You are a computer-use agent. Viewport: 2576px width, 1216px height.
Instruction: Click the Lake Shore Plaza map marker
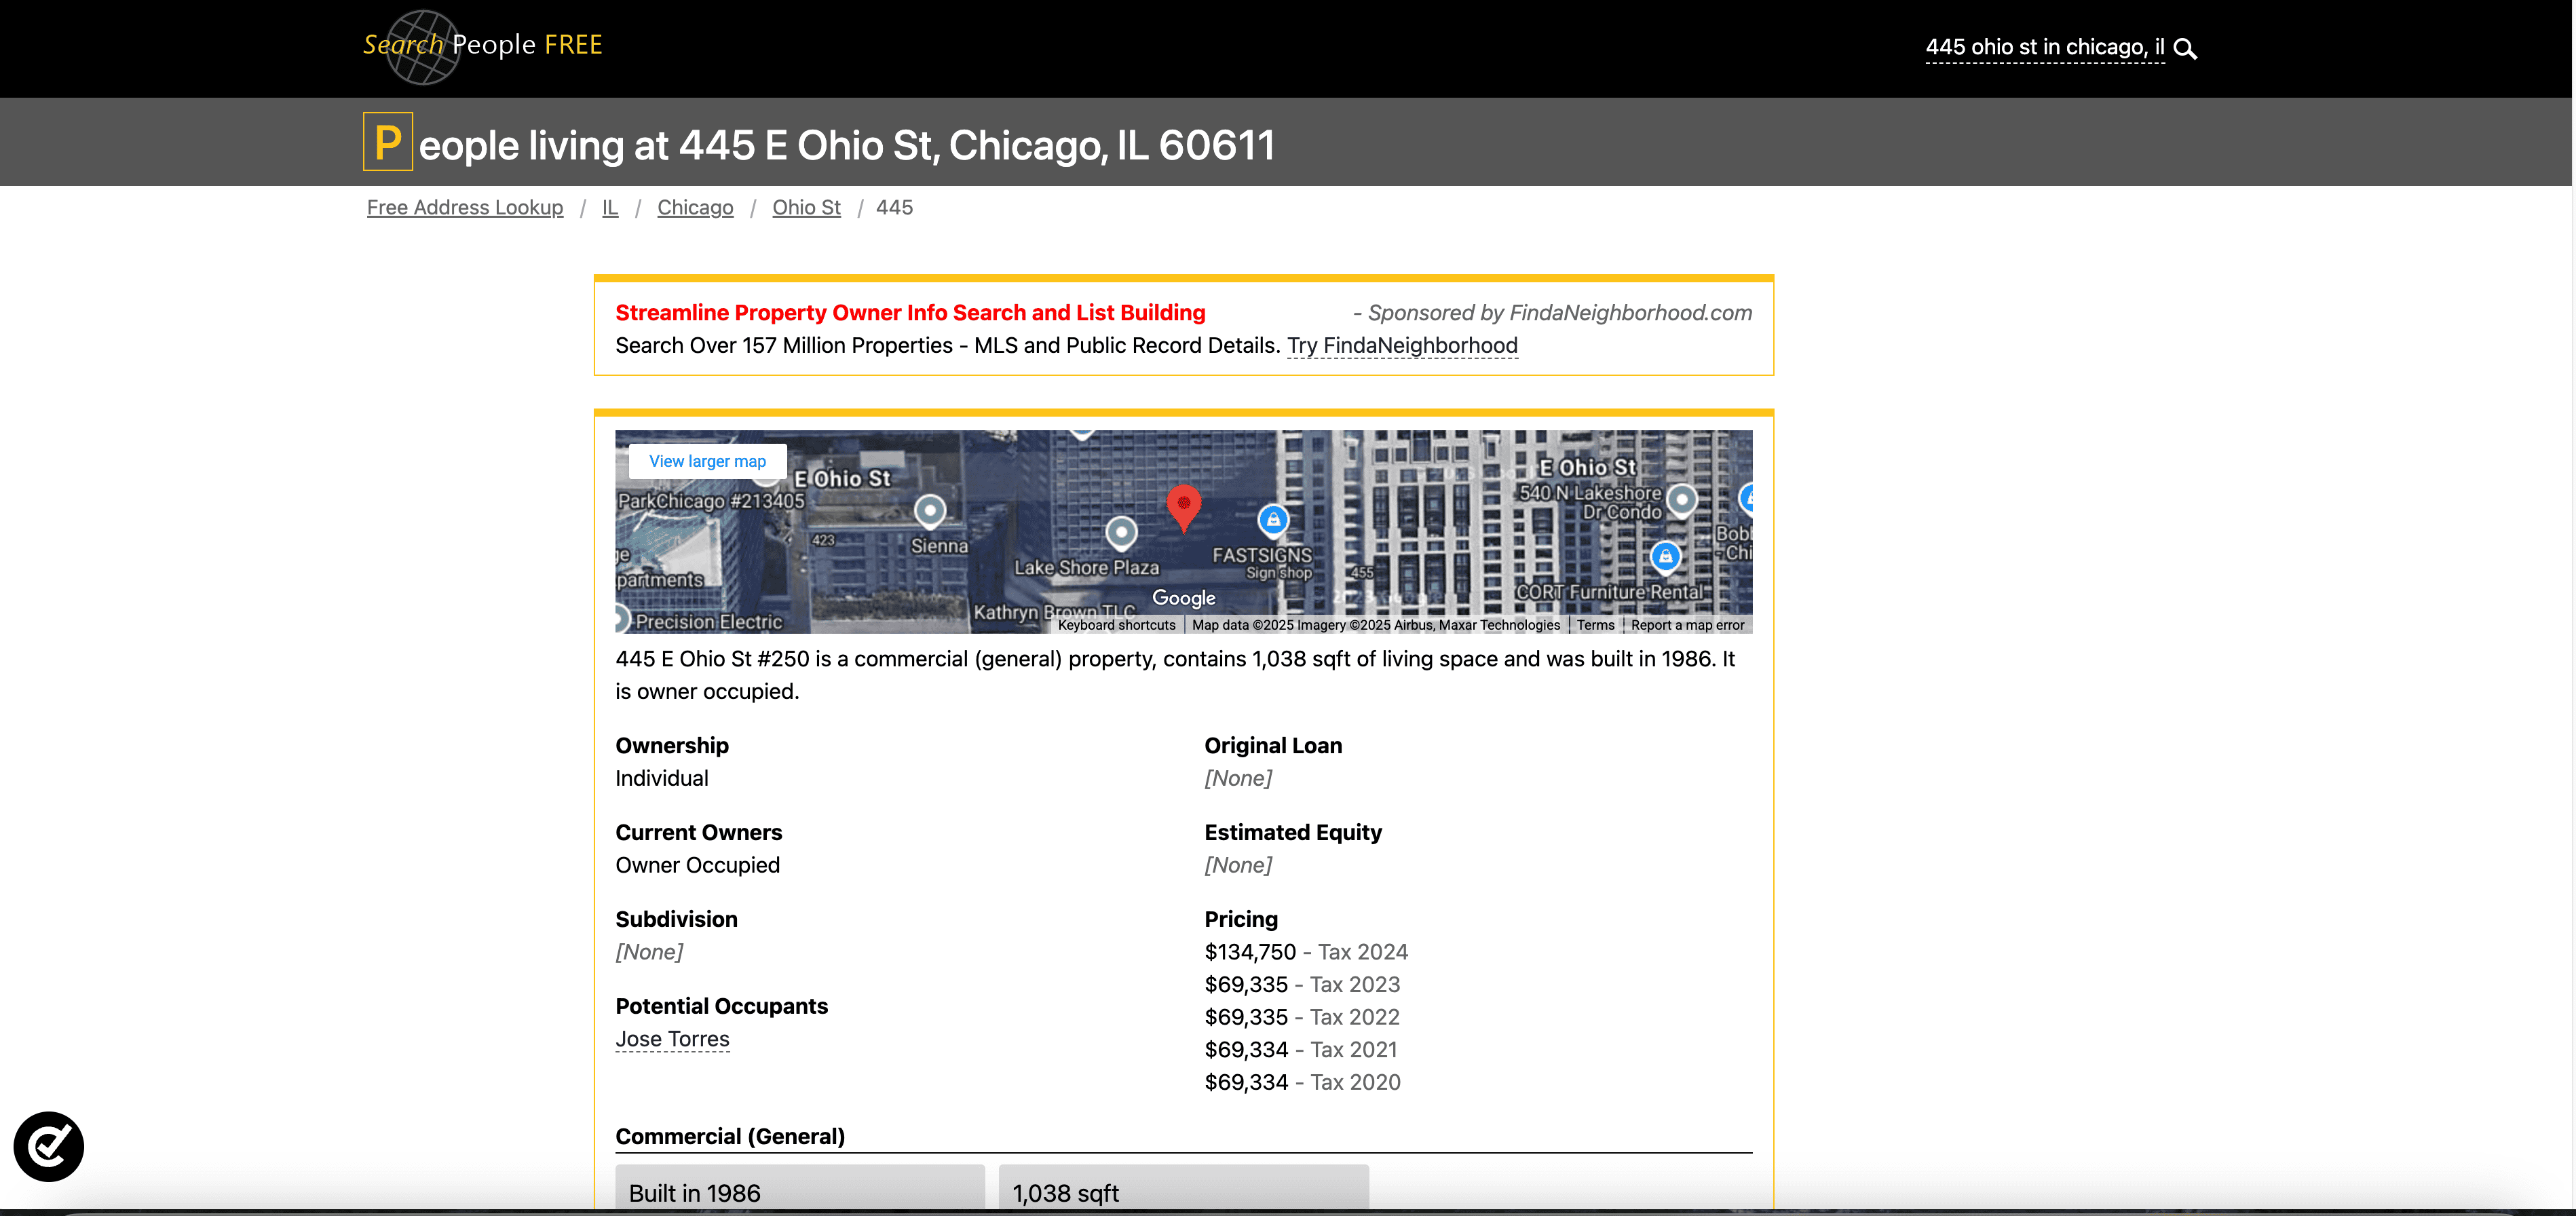(x=1121, y=532)
